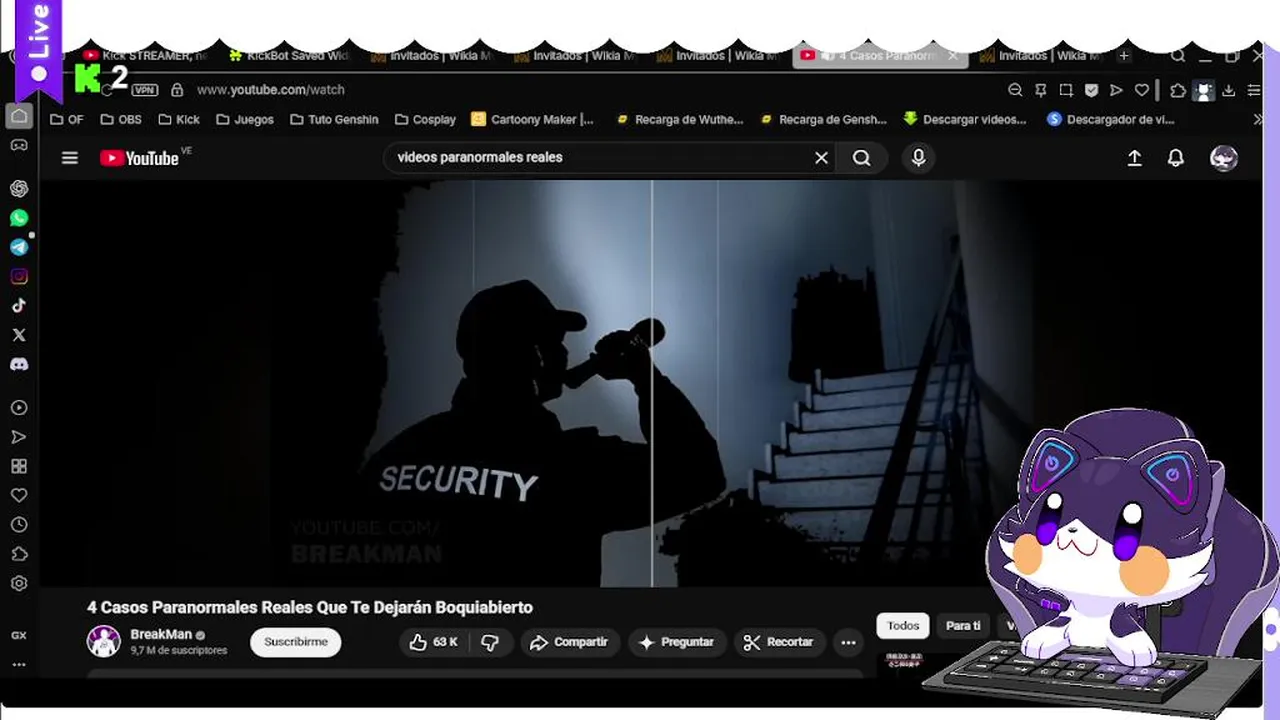The height and width of the screenshot is (720, 1280).
Task: Start voice search with the microphone
Action: click(x=918, y=157)
